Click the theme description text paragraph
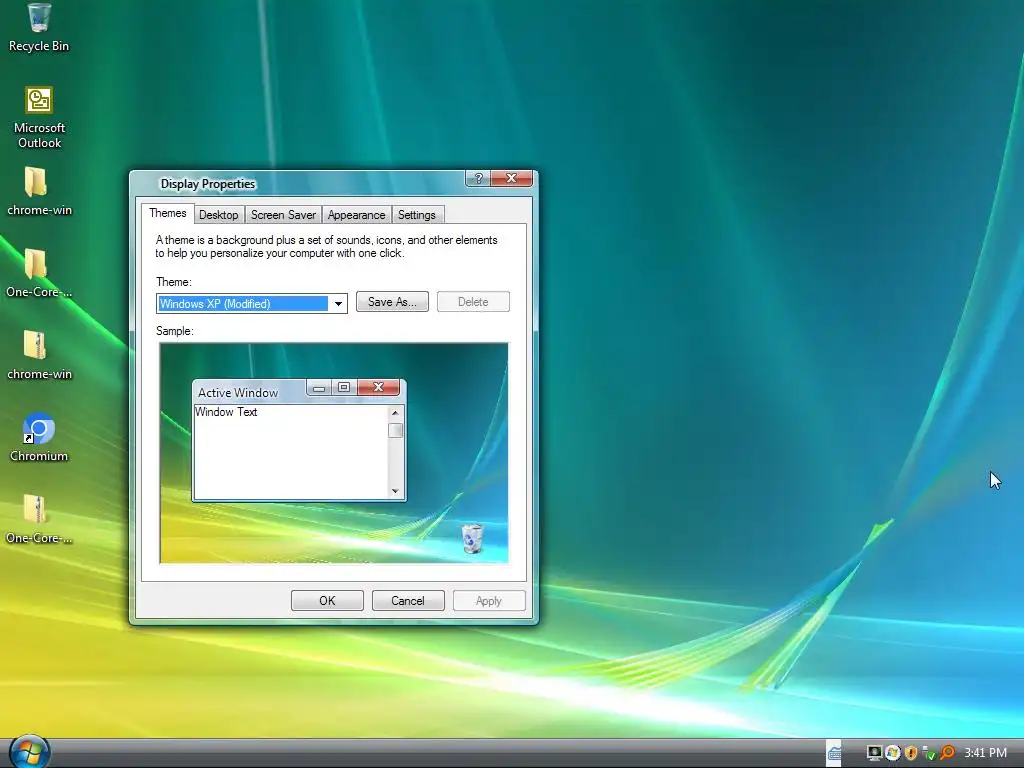 [x=327, y=247]
